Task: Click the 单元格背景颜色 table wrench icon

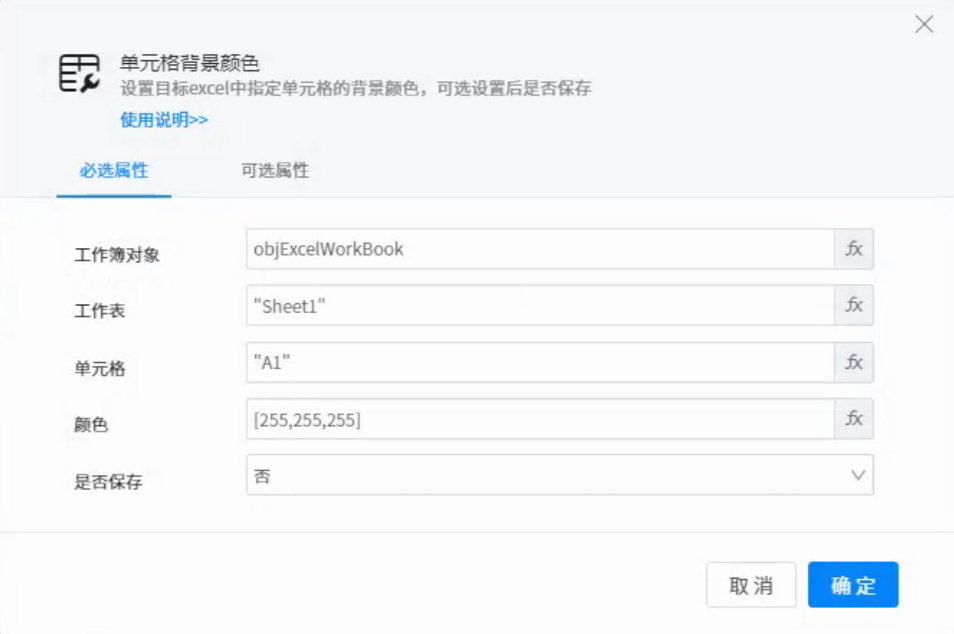Action: (x=80, y=74)
